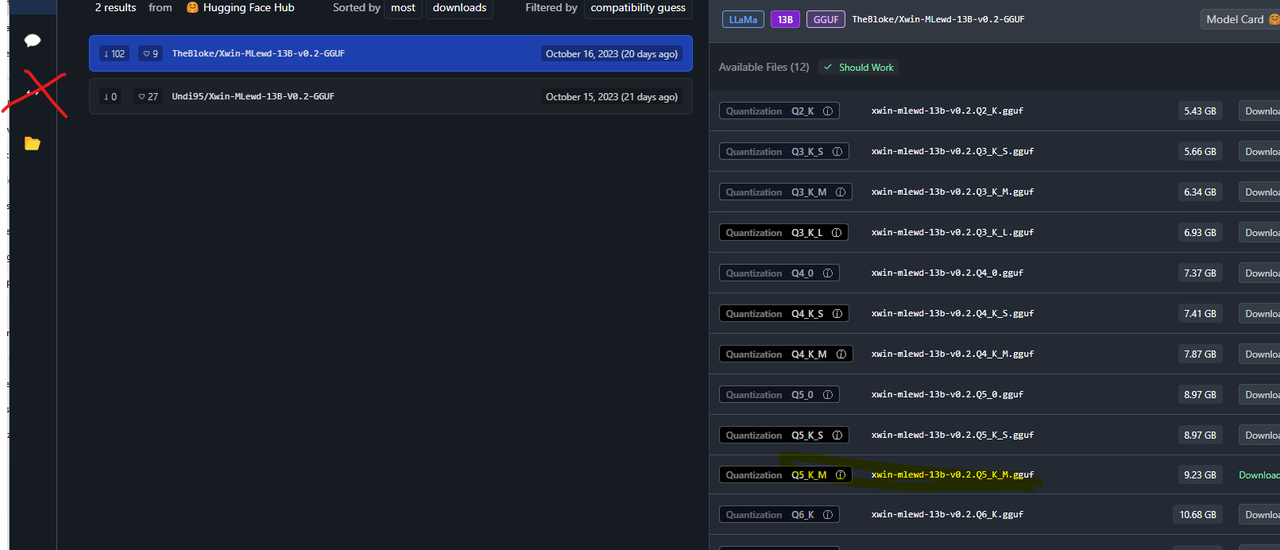Click the 13B parameter size tag
The image size is (1280, 550).
785,19
